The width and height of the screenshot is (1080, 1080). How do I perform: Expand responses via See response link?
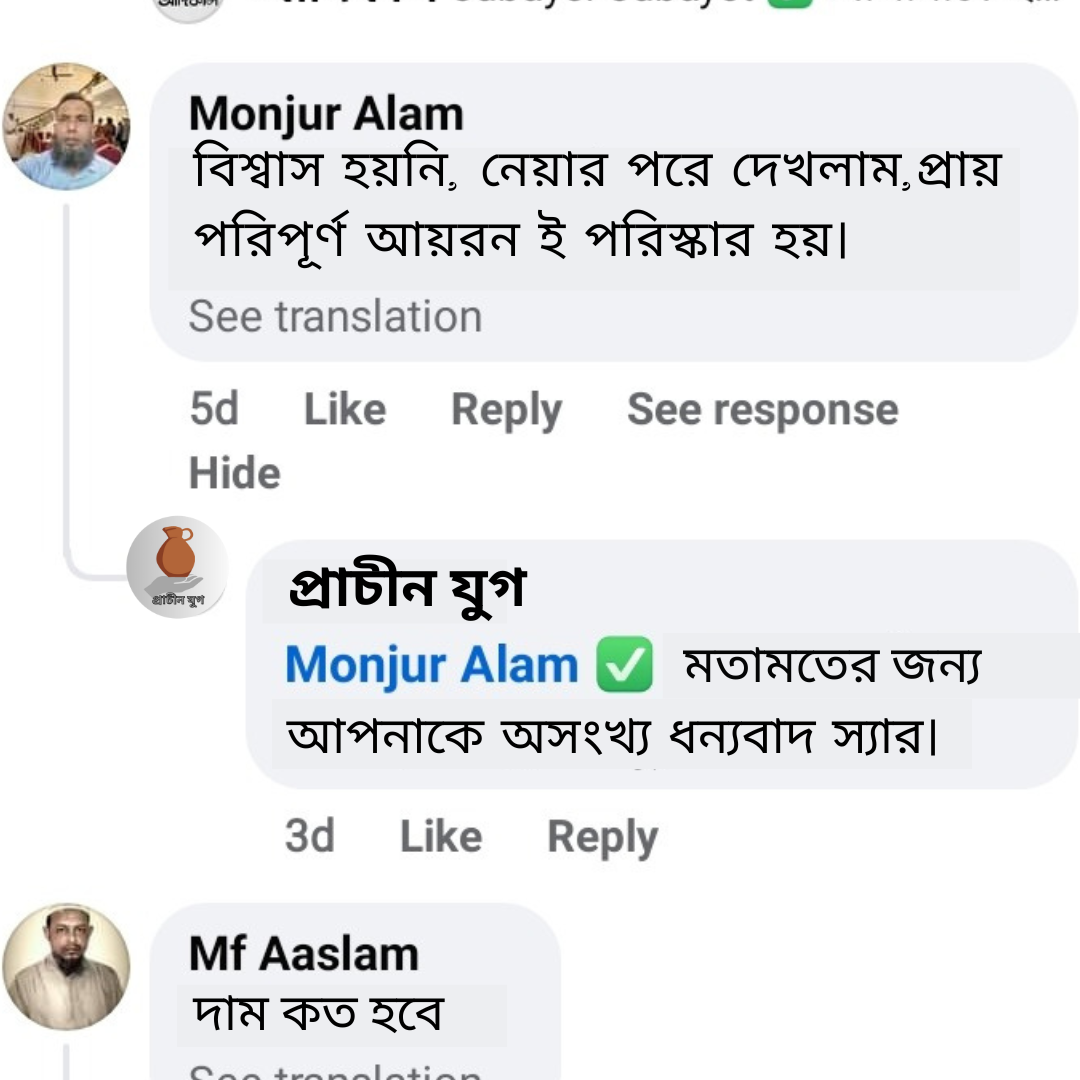click(x=763, y=408)
